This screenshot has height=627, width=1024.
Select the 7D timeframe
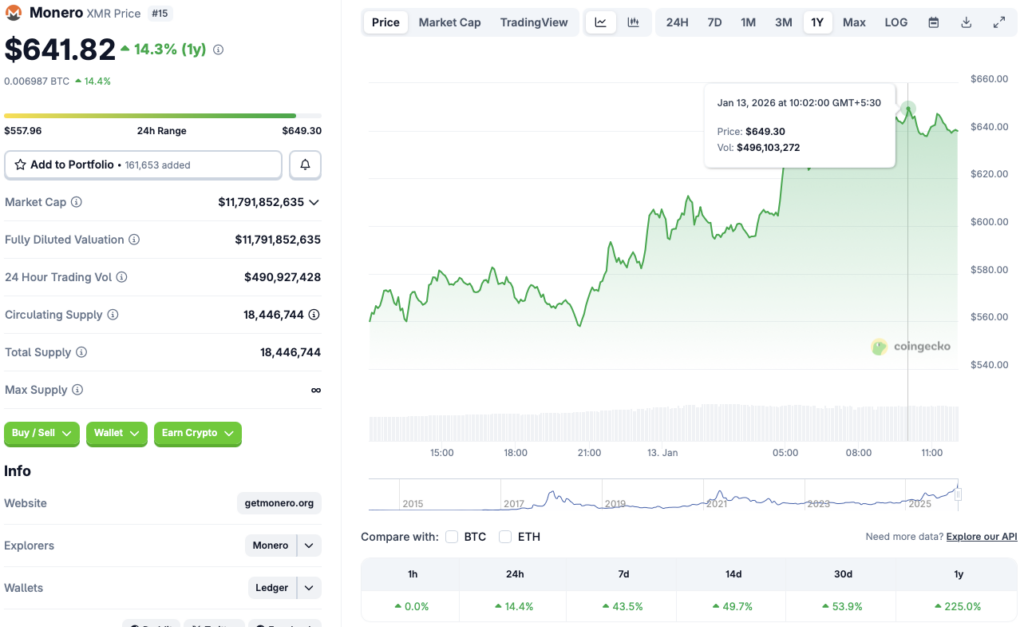[714, 21]
